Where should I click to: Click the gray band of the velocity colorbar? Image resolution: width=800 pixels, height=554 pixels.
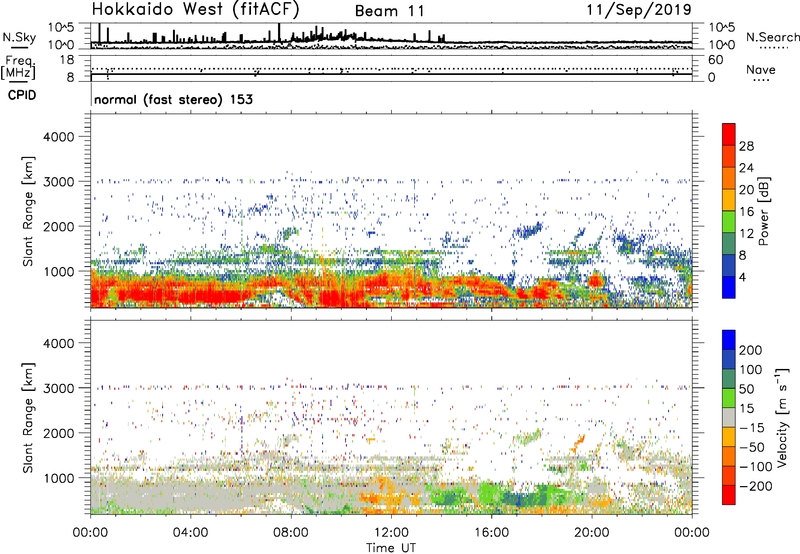pyautogui.click(x=729, y=417)
